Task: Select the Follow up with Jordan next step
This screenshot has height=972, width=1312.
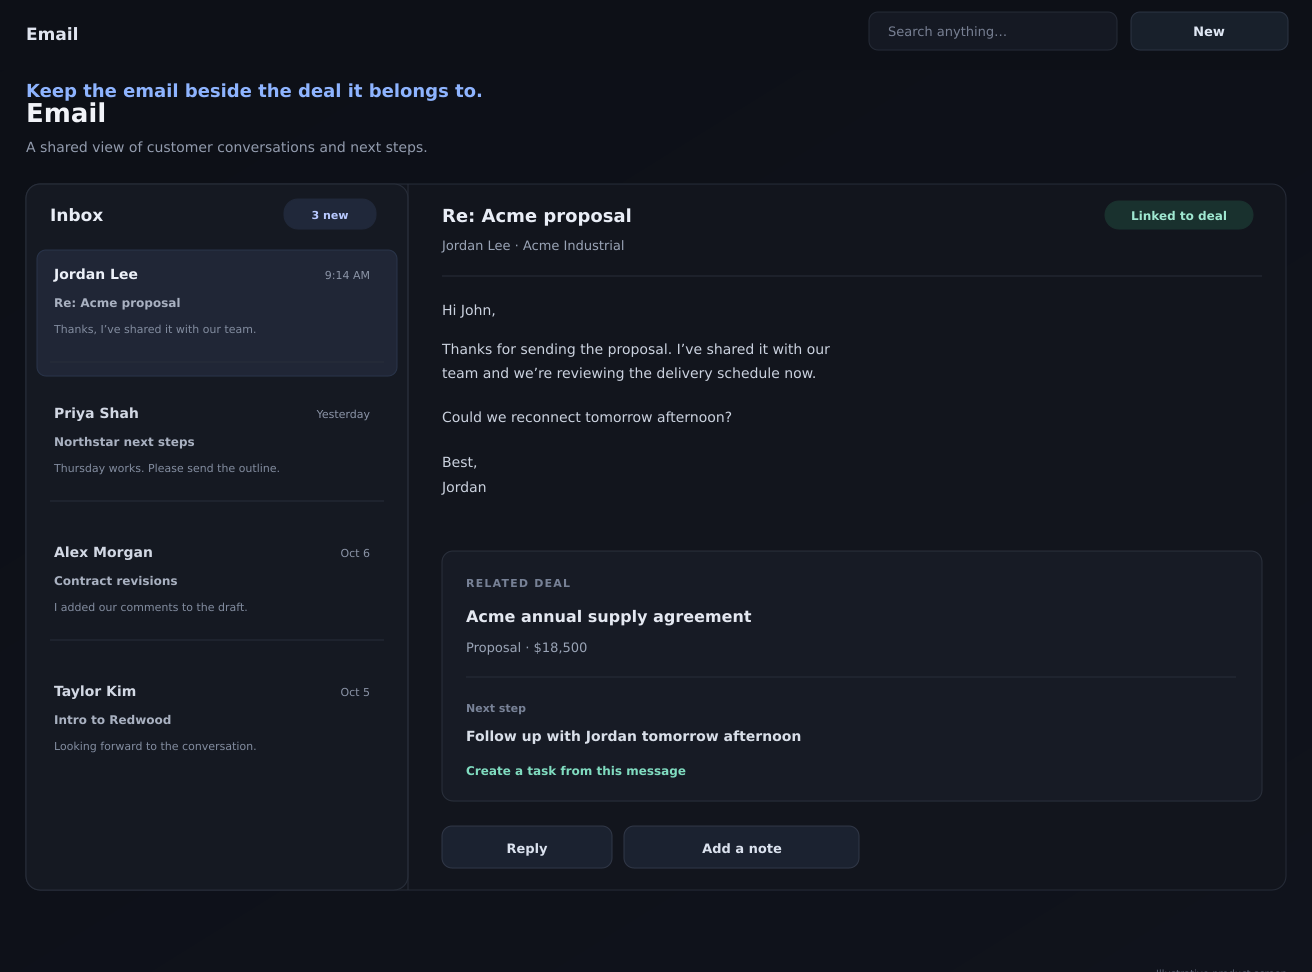Action: pos(633,736)
